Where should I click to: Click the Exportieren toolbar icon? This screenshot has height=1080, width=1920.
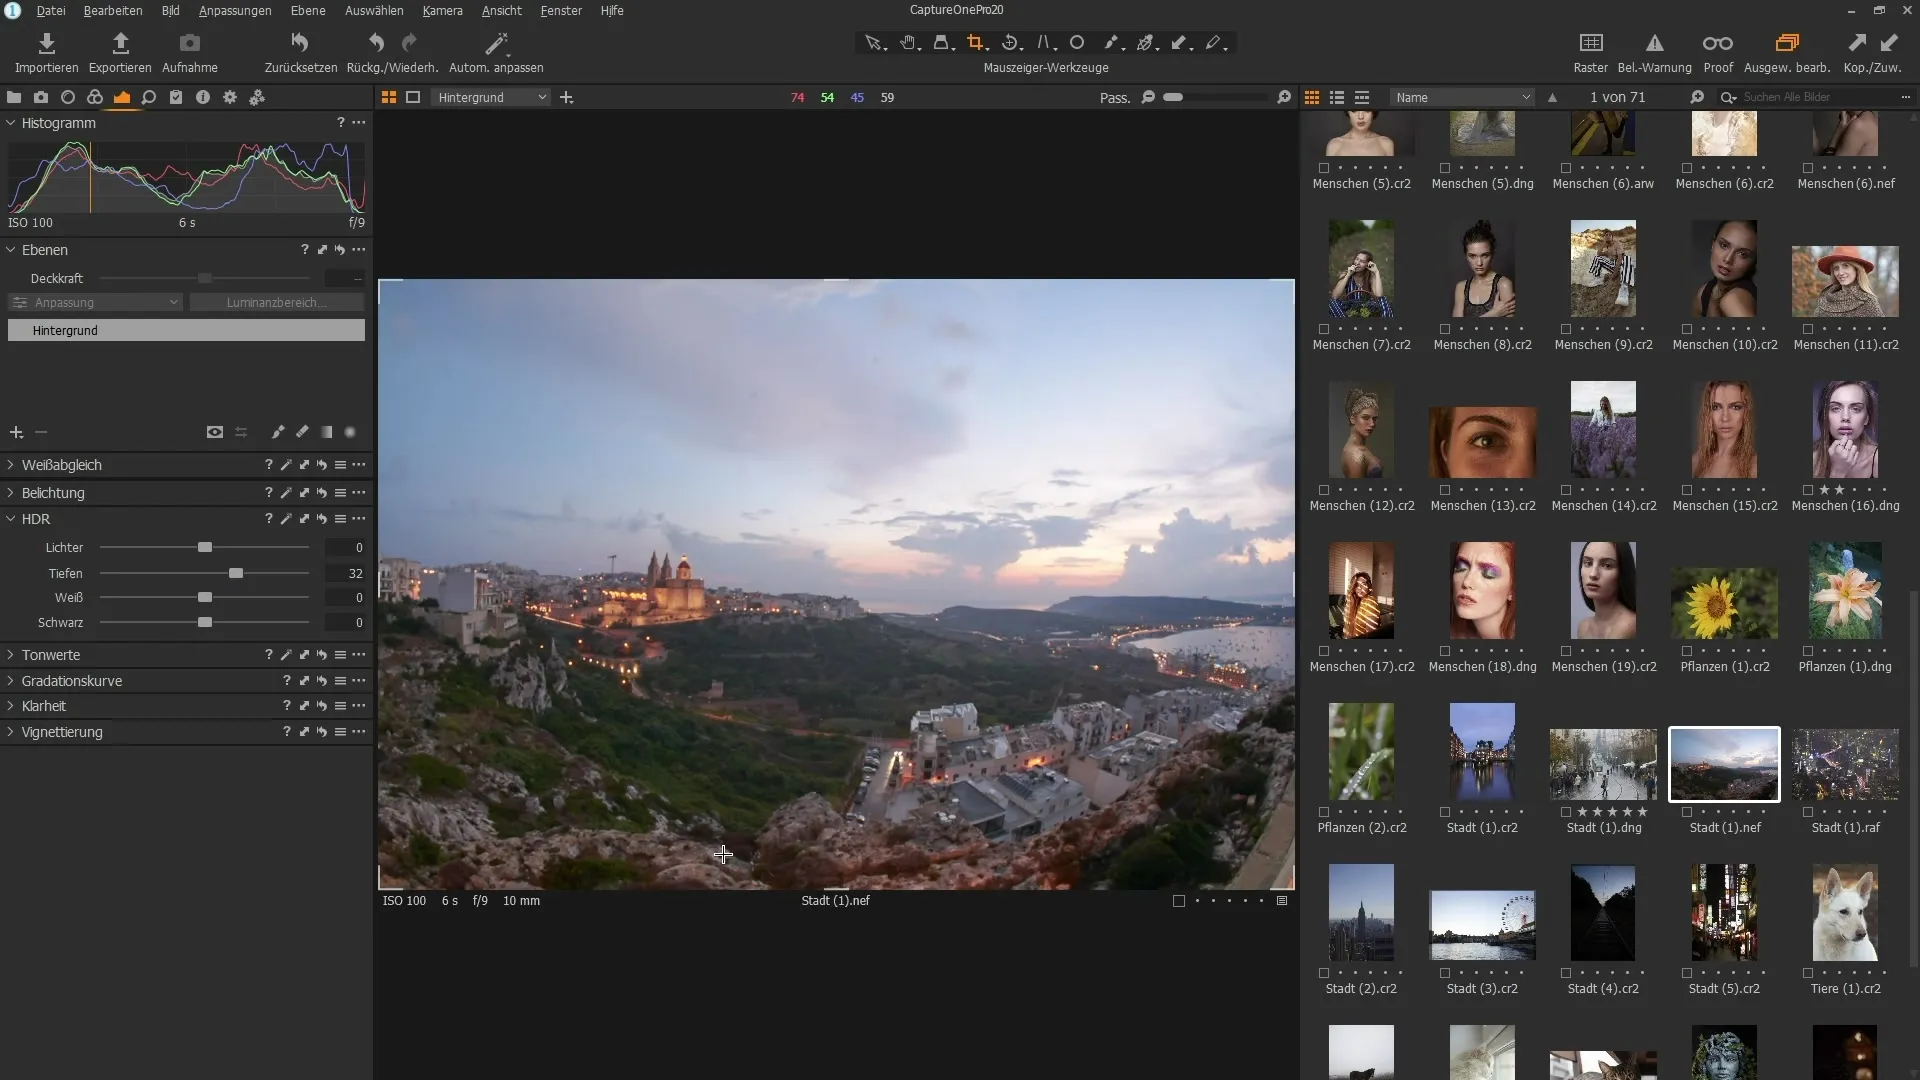[x=120, y=43]
